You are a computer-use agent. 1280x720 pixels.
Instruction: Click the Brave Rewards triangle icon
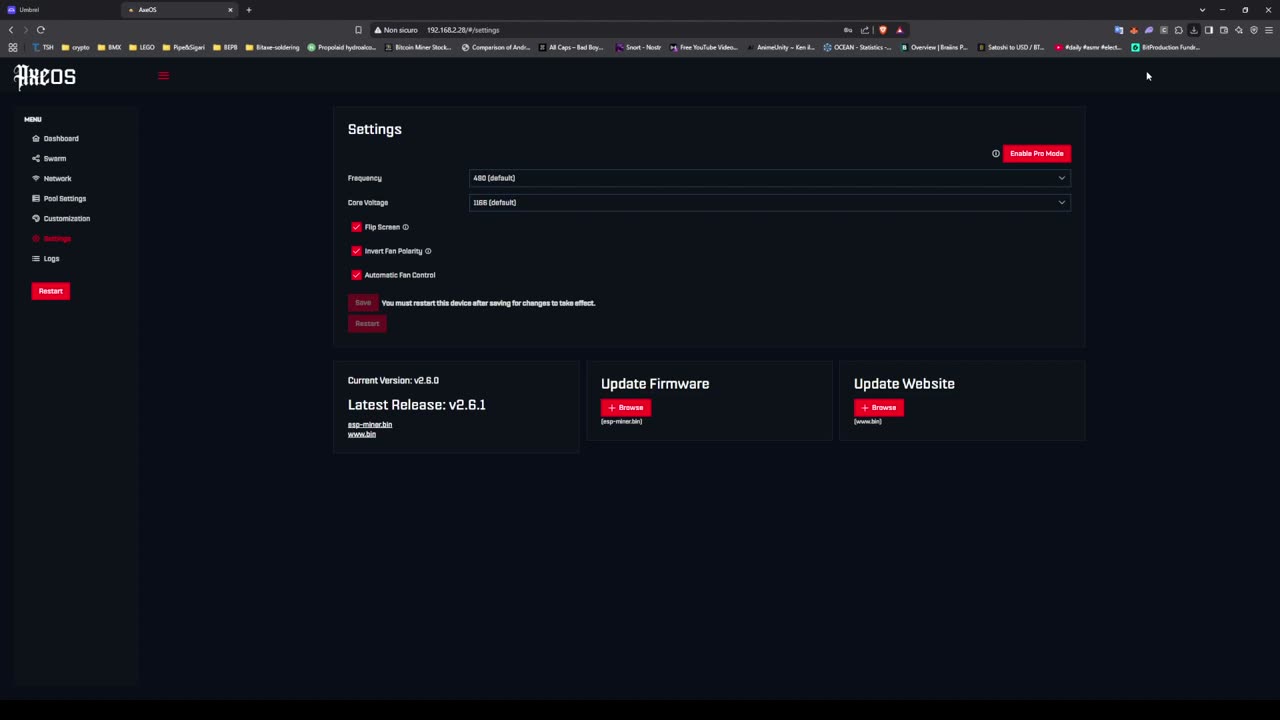click(899, 30)
